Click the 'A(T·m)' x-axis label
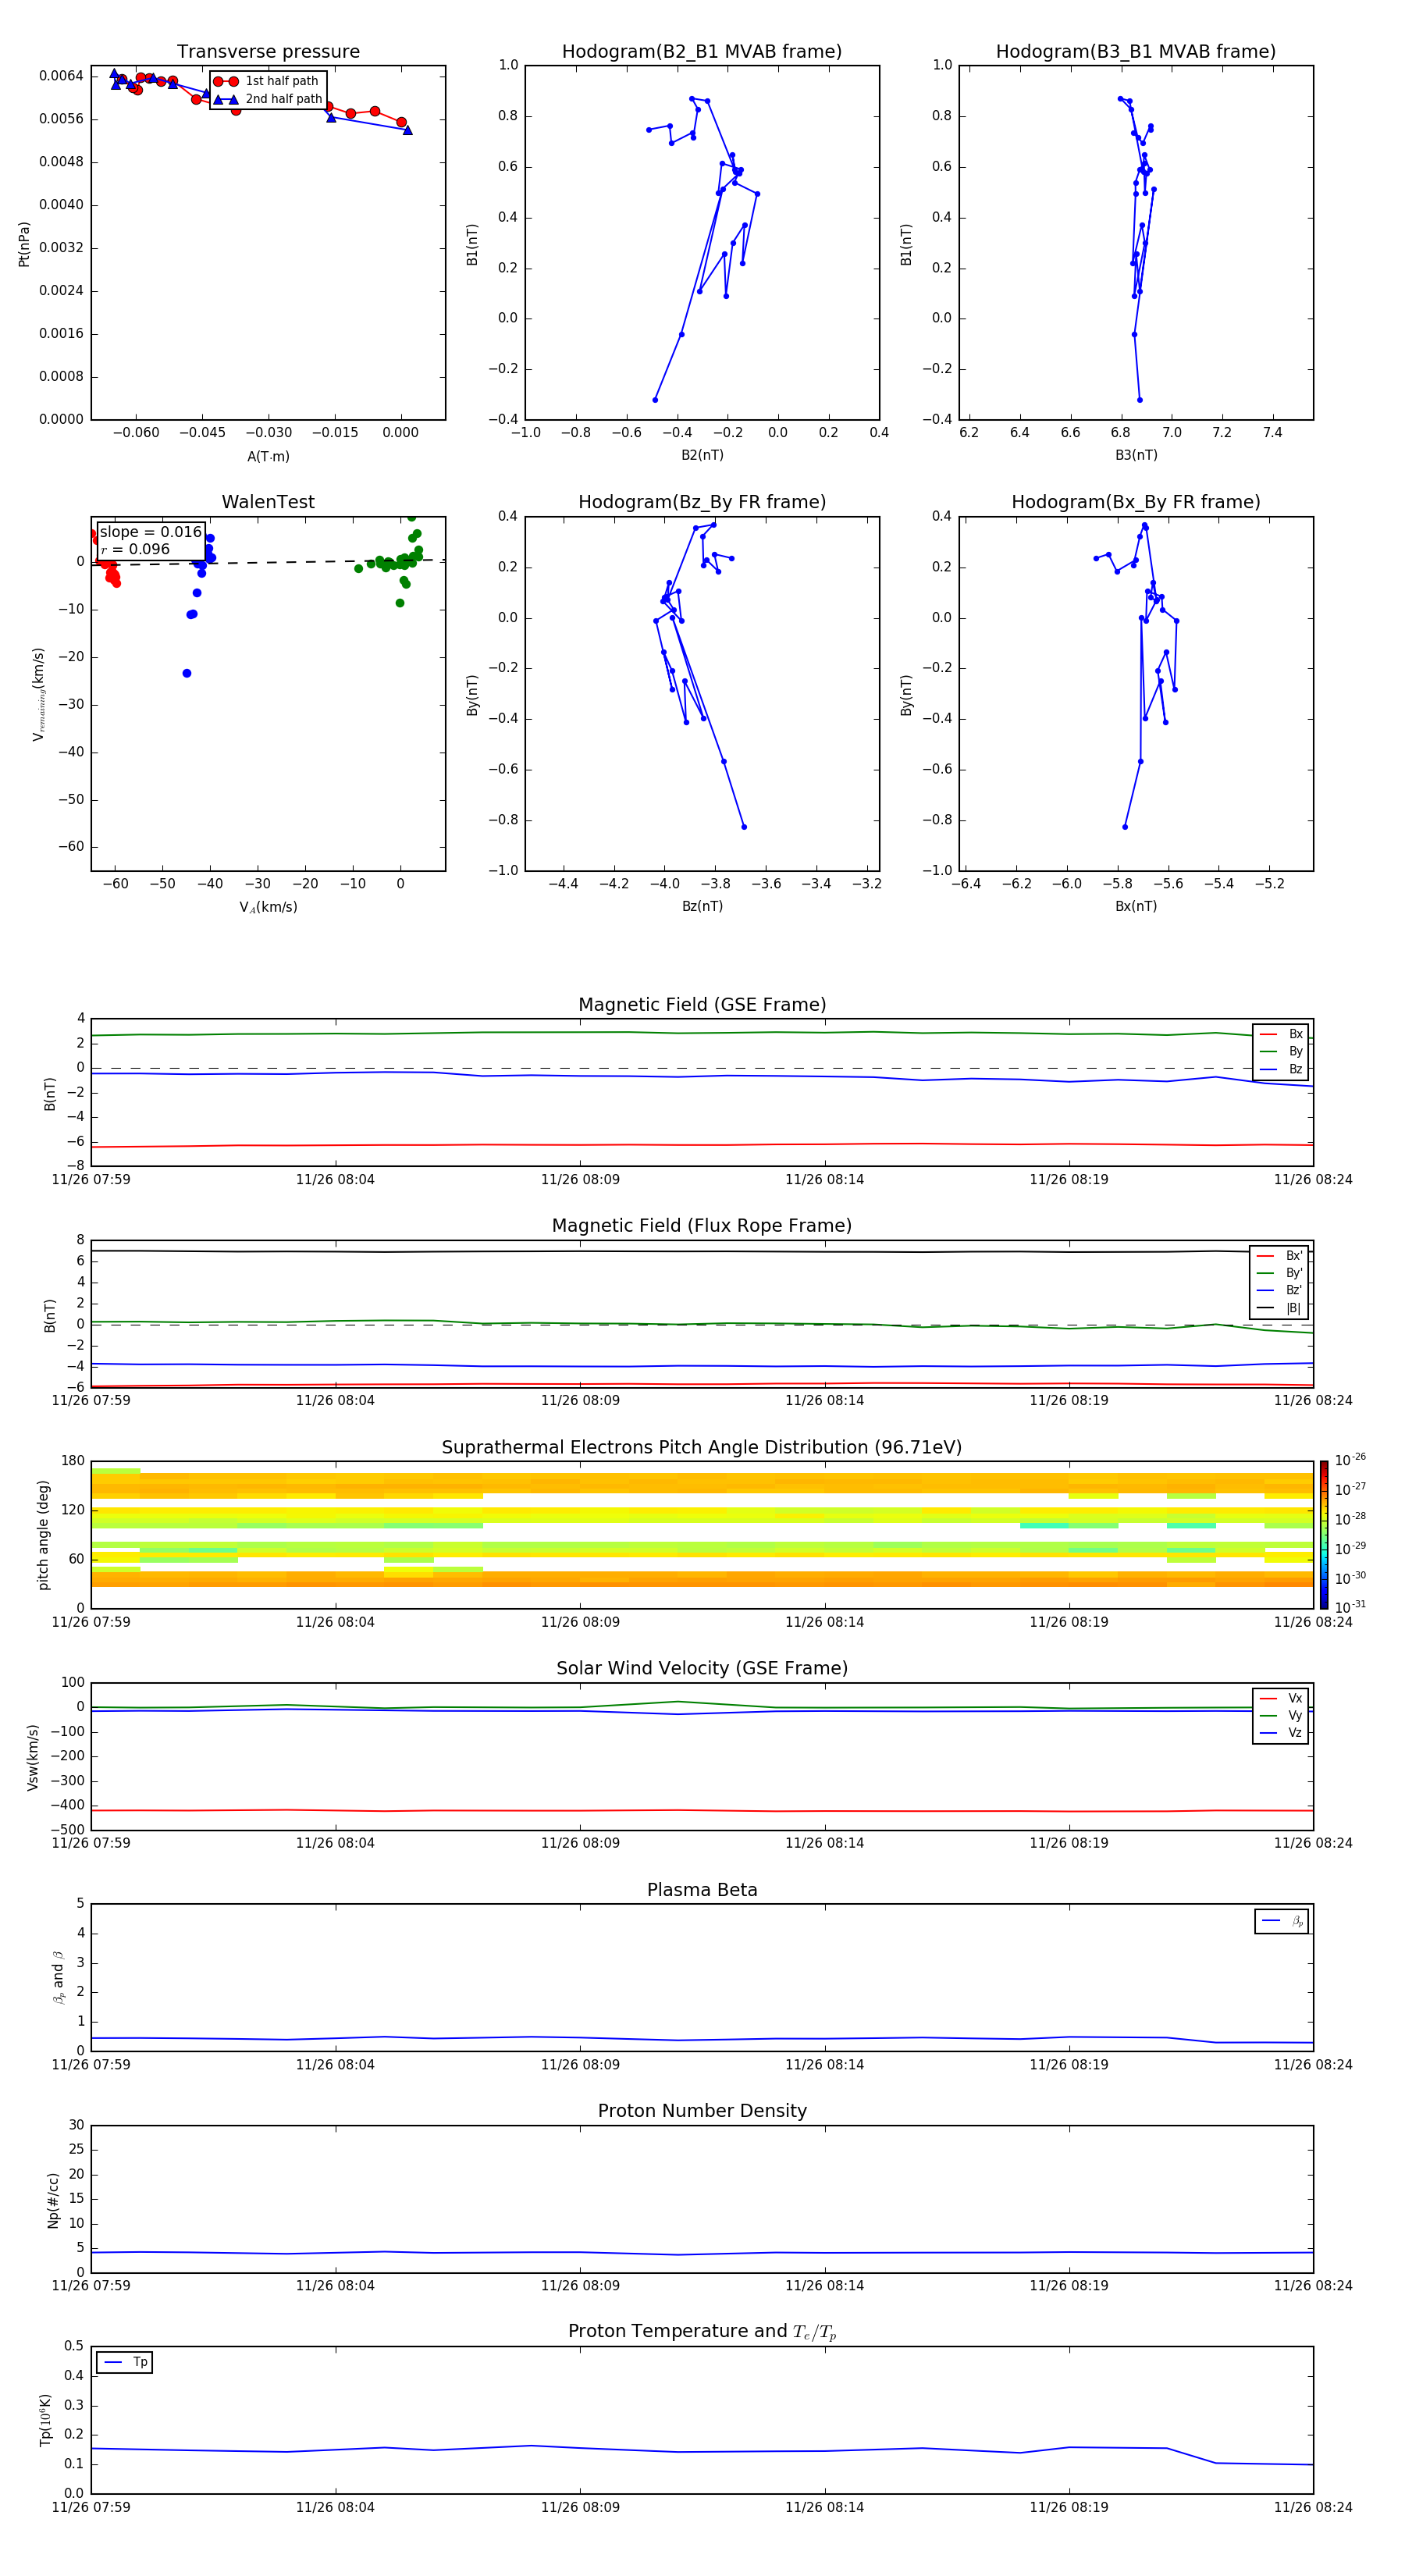1405x2576 pixels. click(268, 457)
